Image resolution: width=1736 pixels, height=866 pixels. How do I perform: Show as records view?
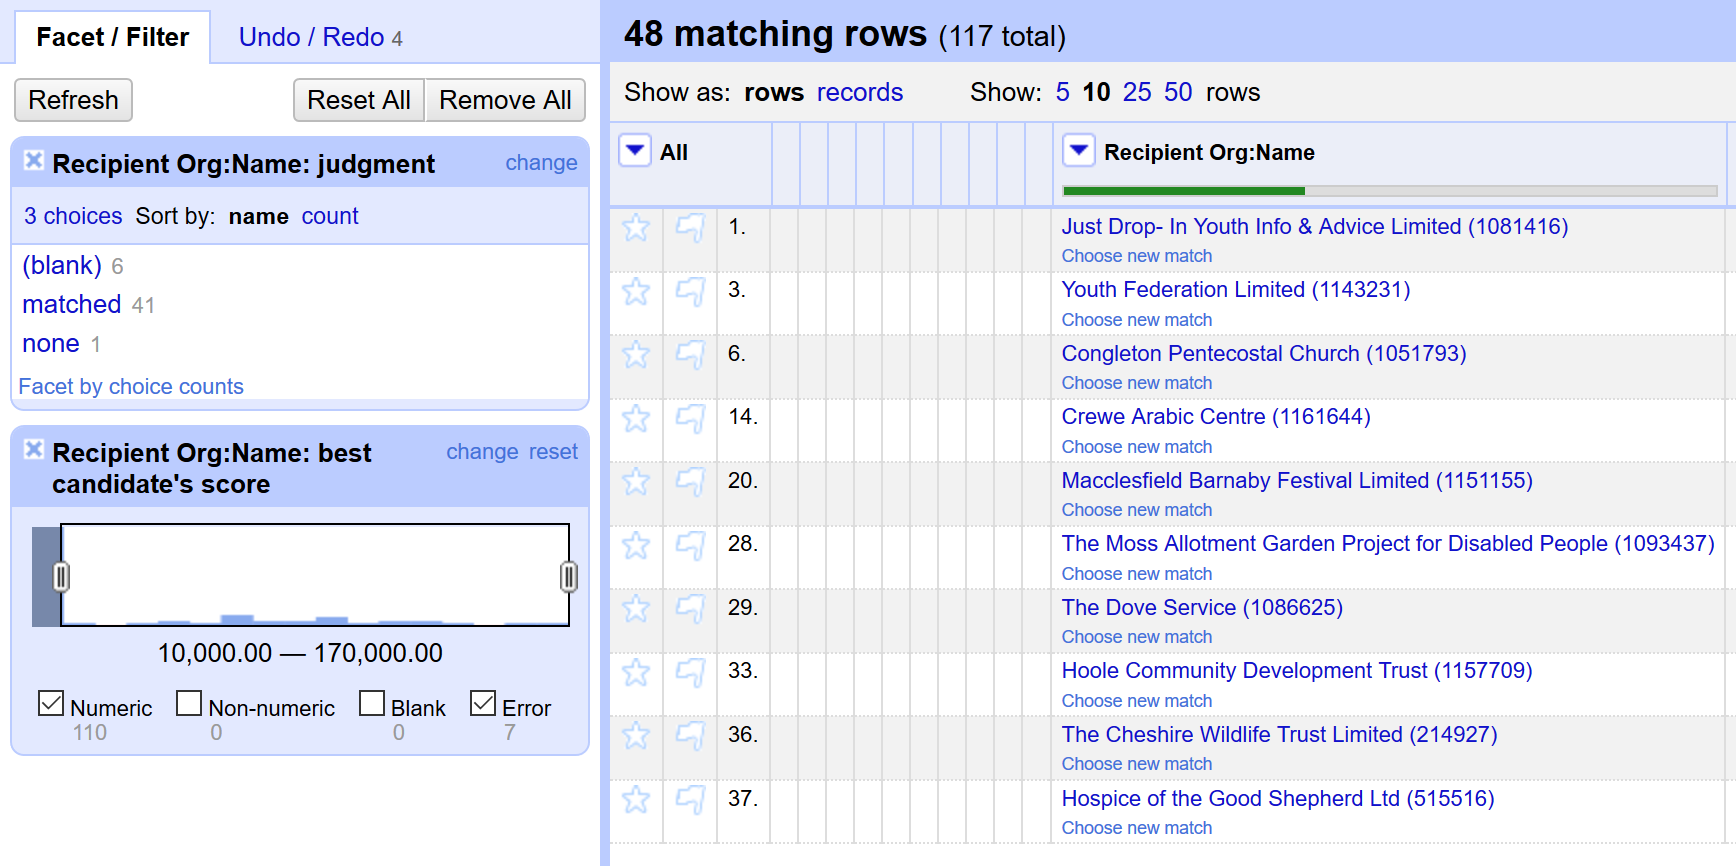859,92
